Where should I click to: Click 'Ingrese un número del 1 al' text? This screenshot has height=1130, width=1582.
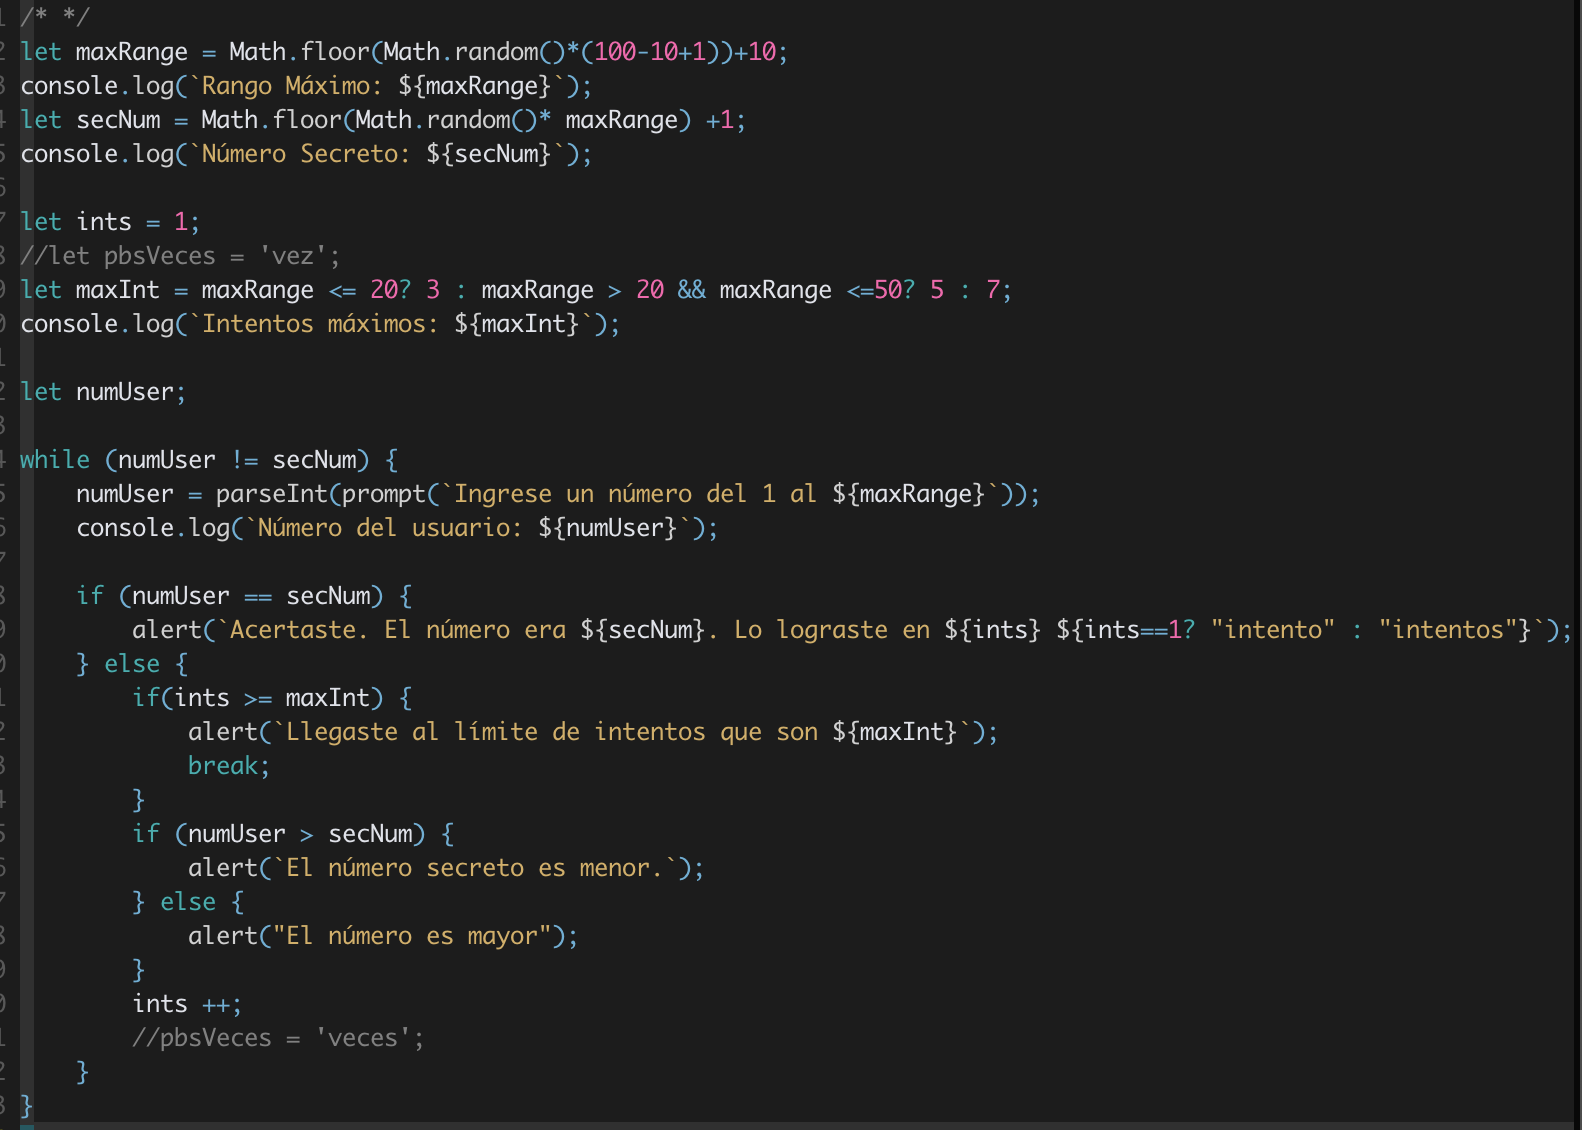[636, 494]
